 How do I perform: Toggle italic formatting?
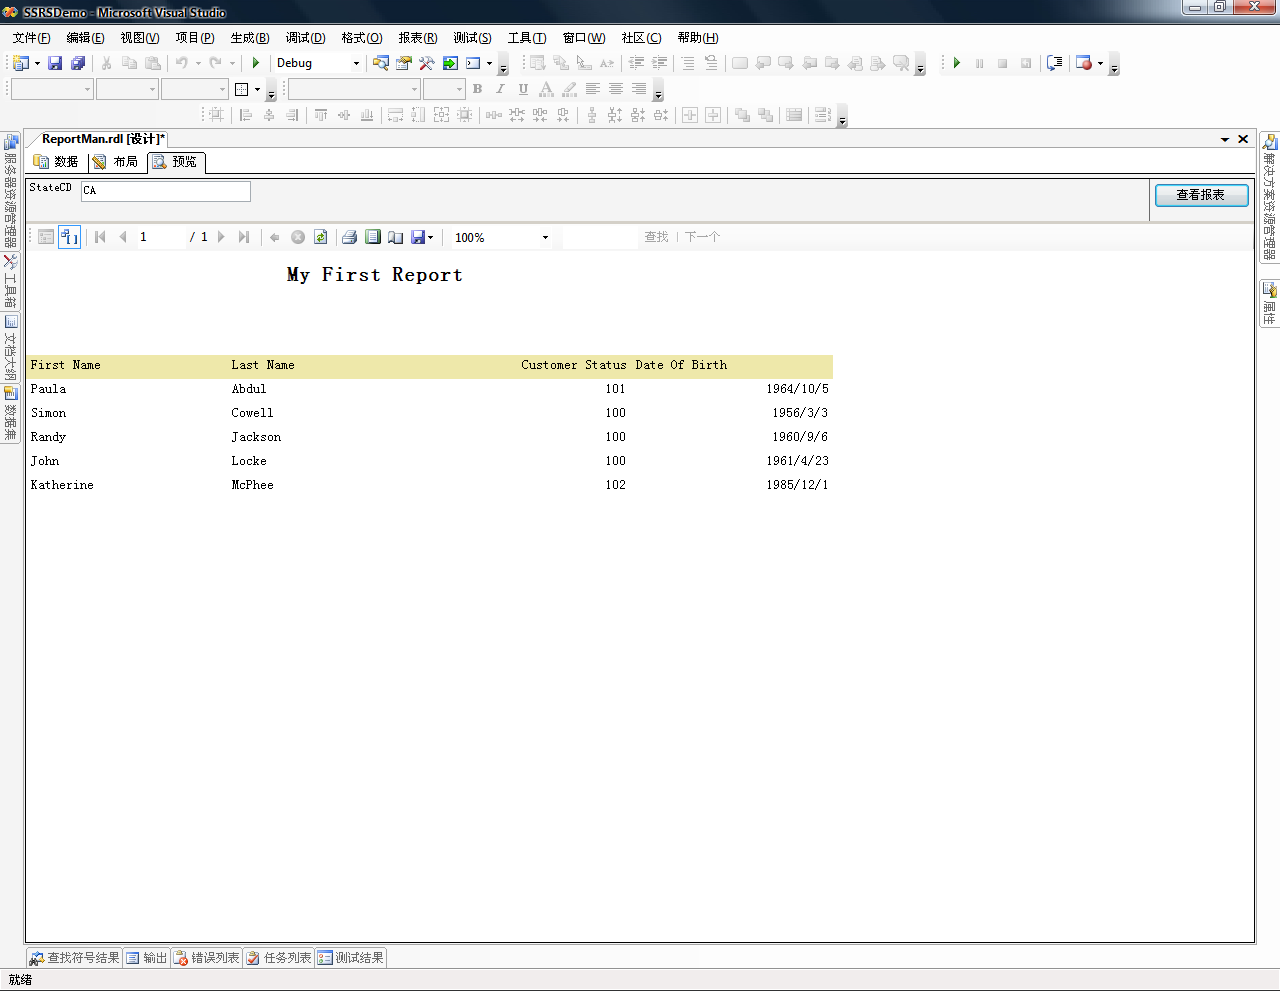click(x=500, y=89)
